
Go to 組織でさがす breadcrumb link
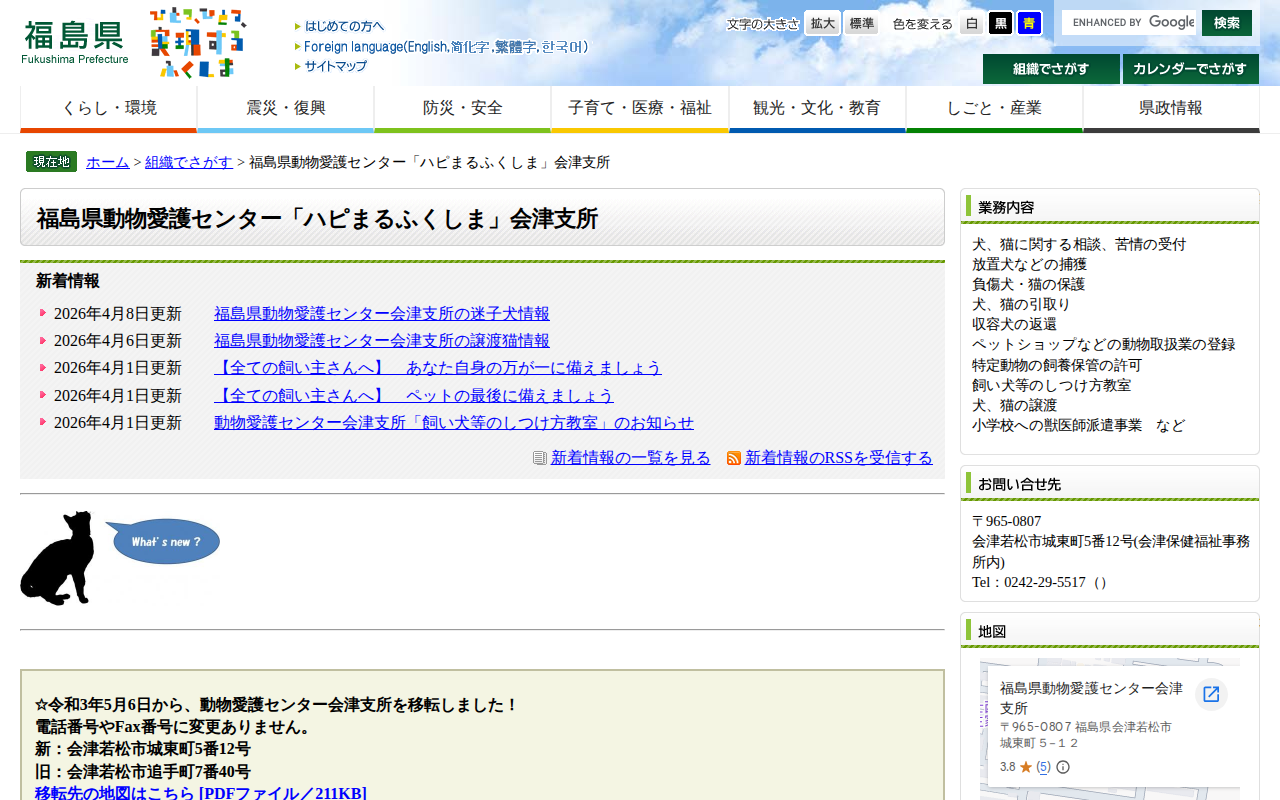(189, 162)
